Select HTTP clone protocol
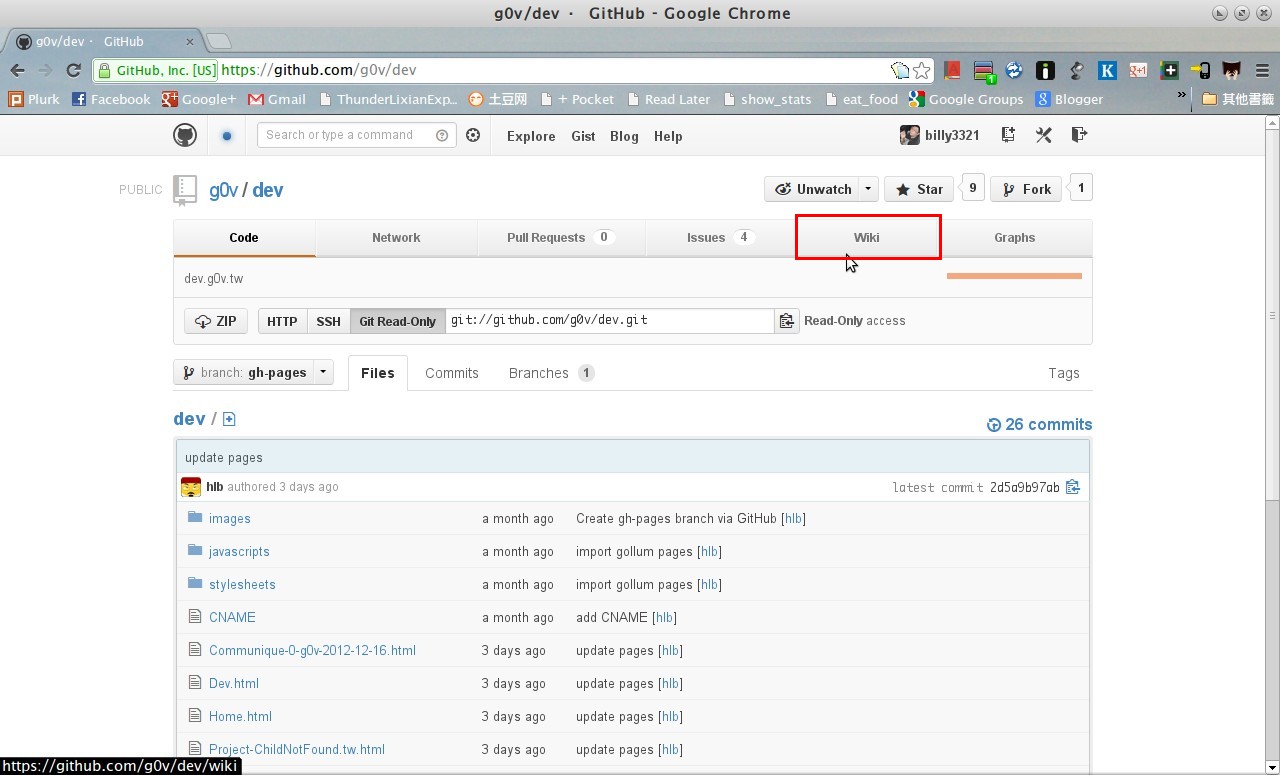The height and width of the screenshot is (775, 1280). [282, 321]
